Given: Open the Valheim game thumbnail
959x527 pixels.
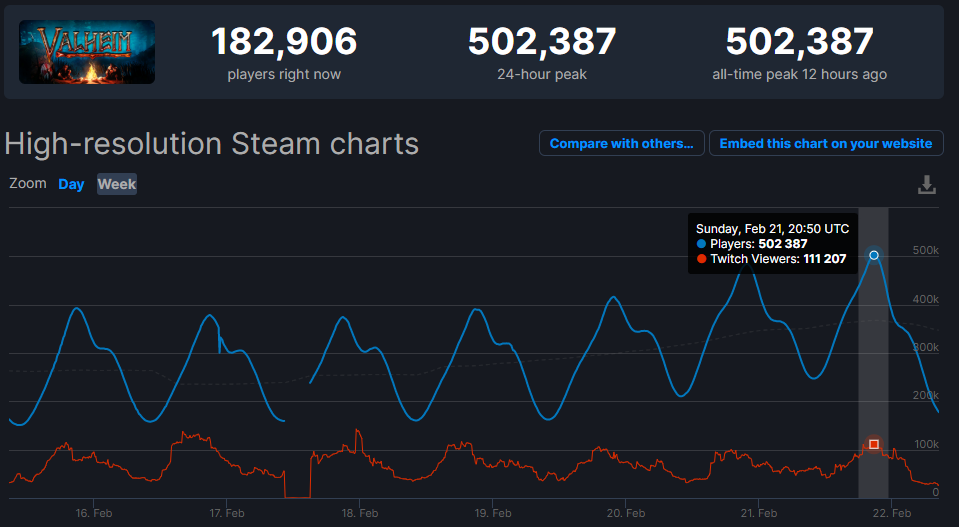Looking at the screenshot, I should [x=87, y=52].
